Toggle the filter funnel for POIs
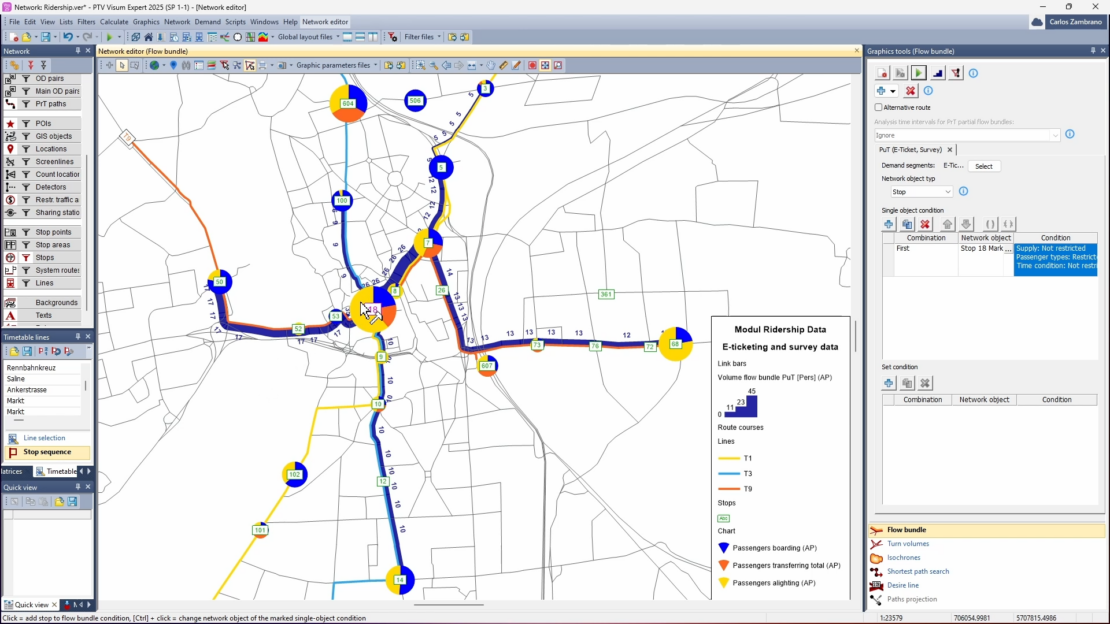1110x624 pixels. [25, 123]
